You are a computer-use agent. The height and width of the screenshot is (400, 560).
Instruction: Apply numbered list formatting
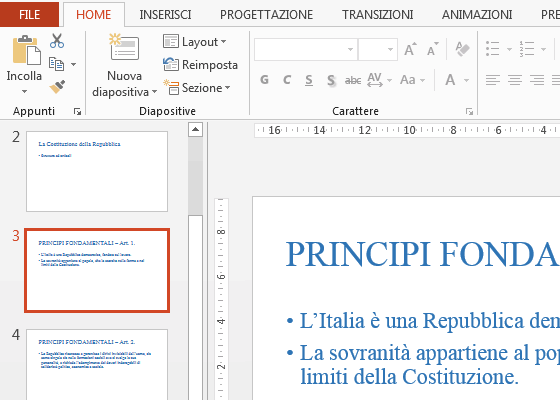527,49
